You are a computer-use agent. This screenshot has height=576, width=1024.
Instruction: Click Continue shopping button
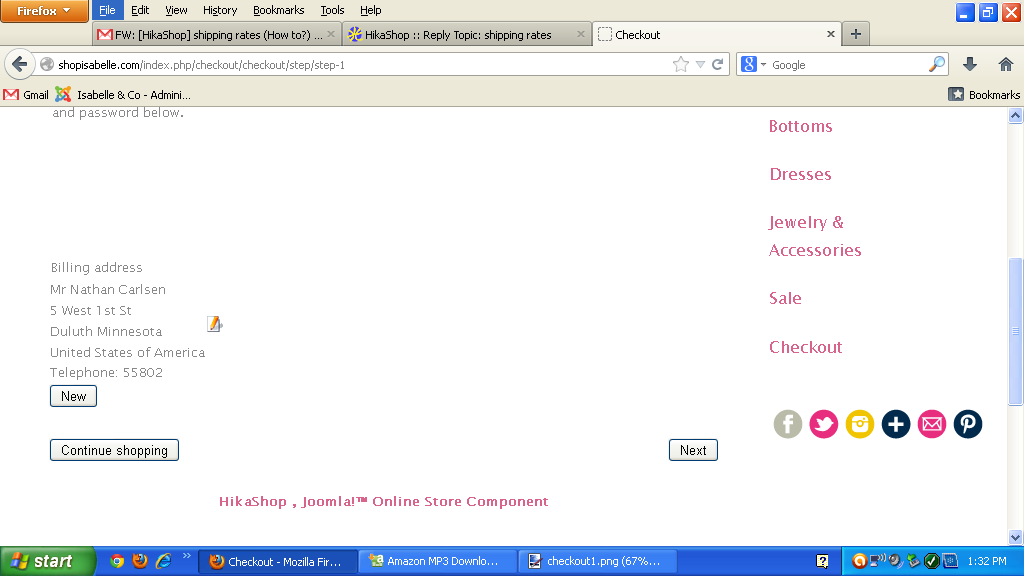[x=114, y=450]
